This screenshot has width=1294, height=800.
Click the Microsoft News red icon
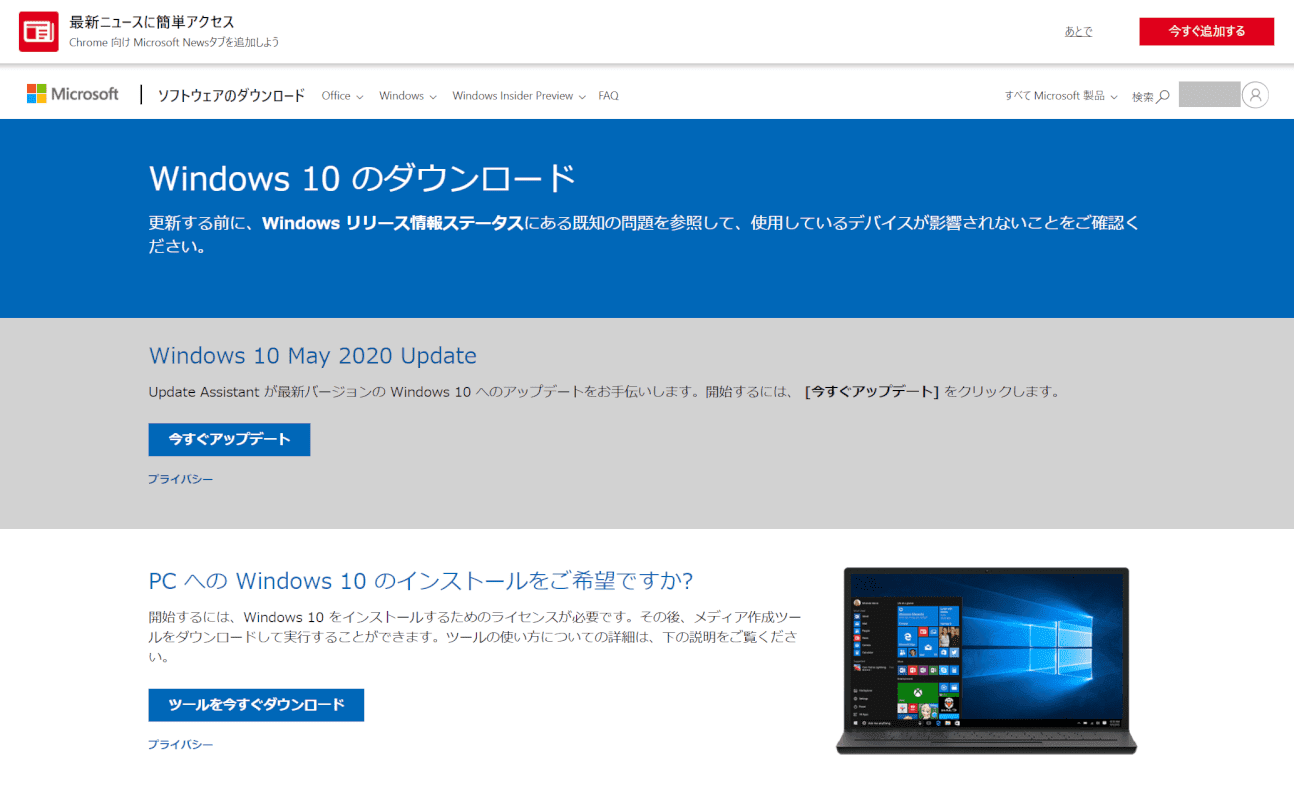pos(39,31)
